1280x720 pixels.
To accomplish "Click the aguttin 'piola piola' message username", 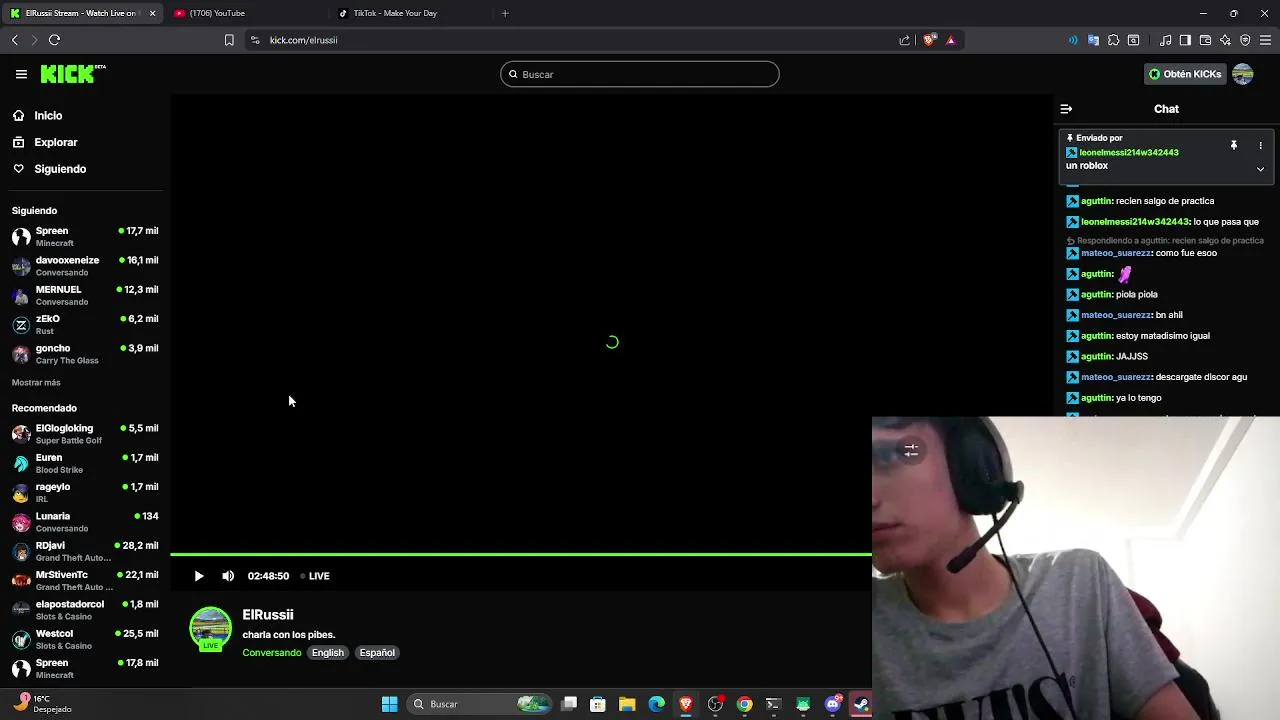I will tap(1096, 295).
